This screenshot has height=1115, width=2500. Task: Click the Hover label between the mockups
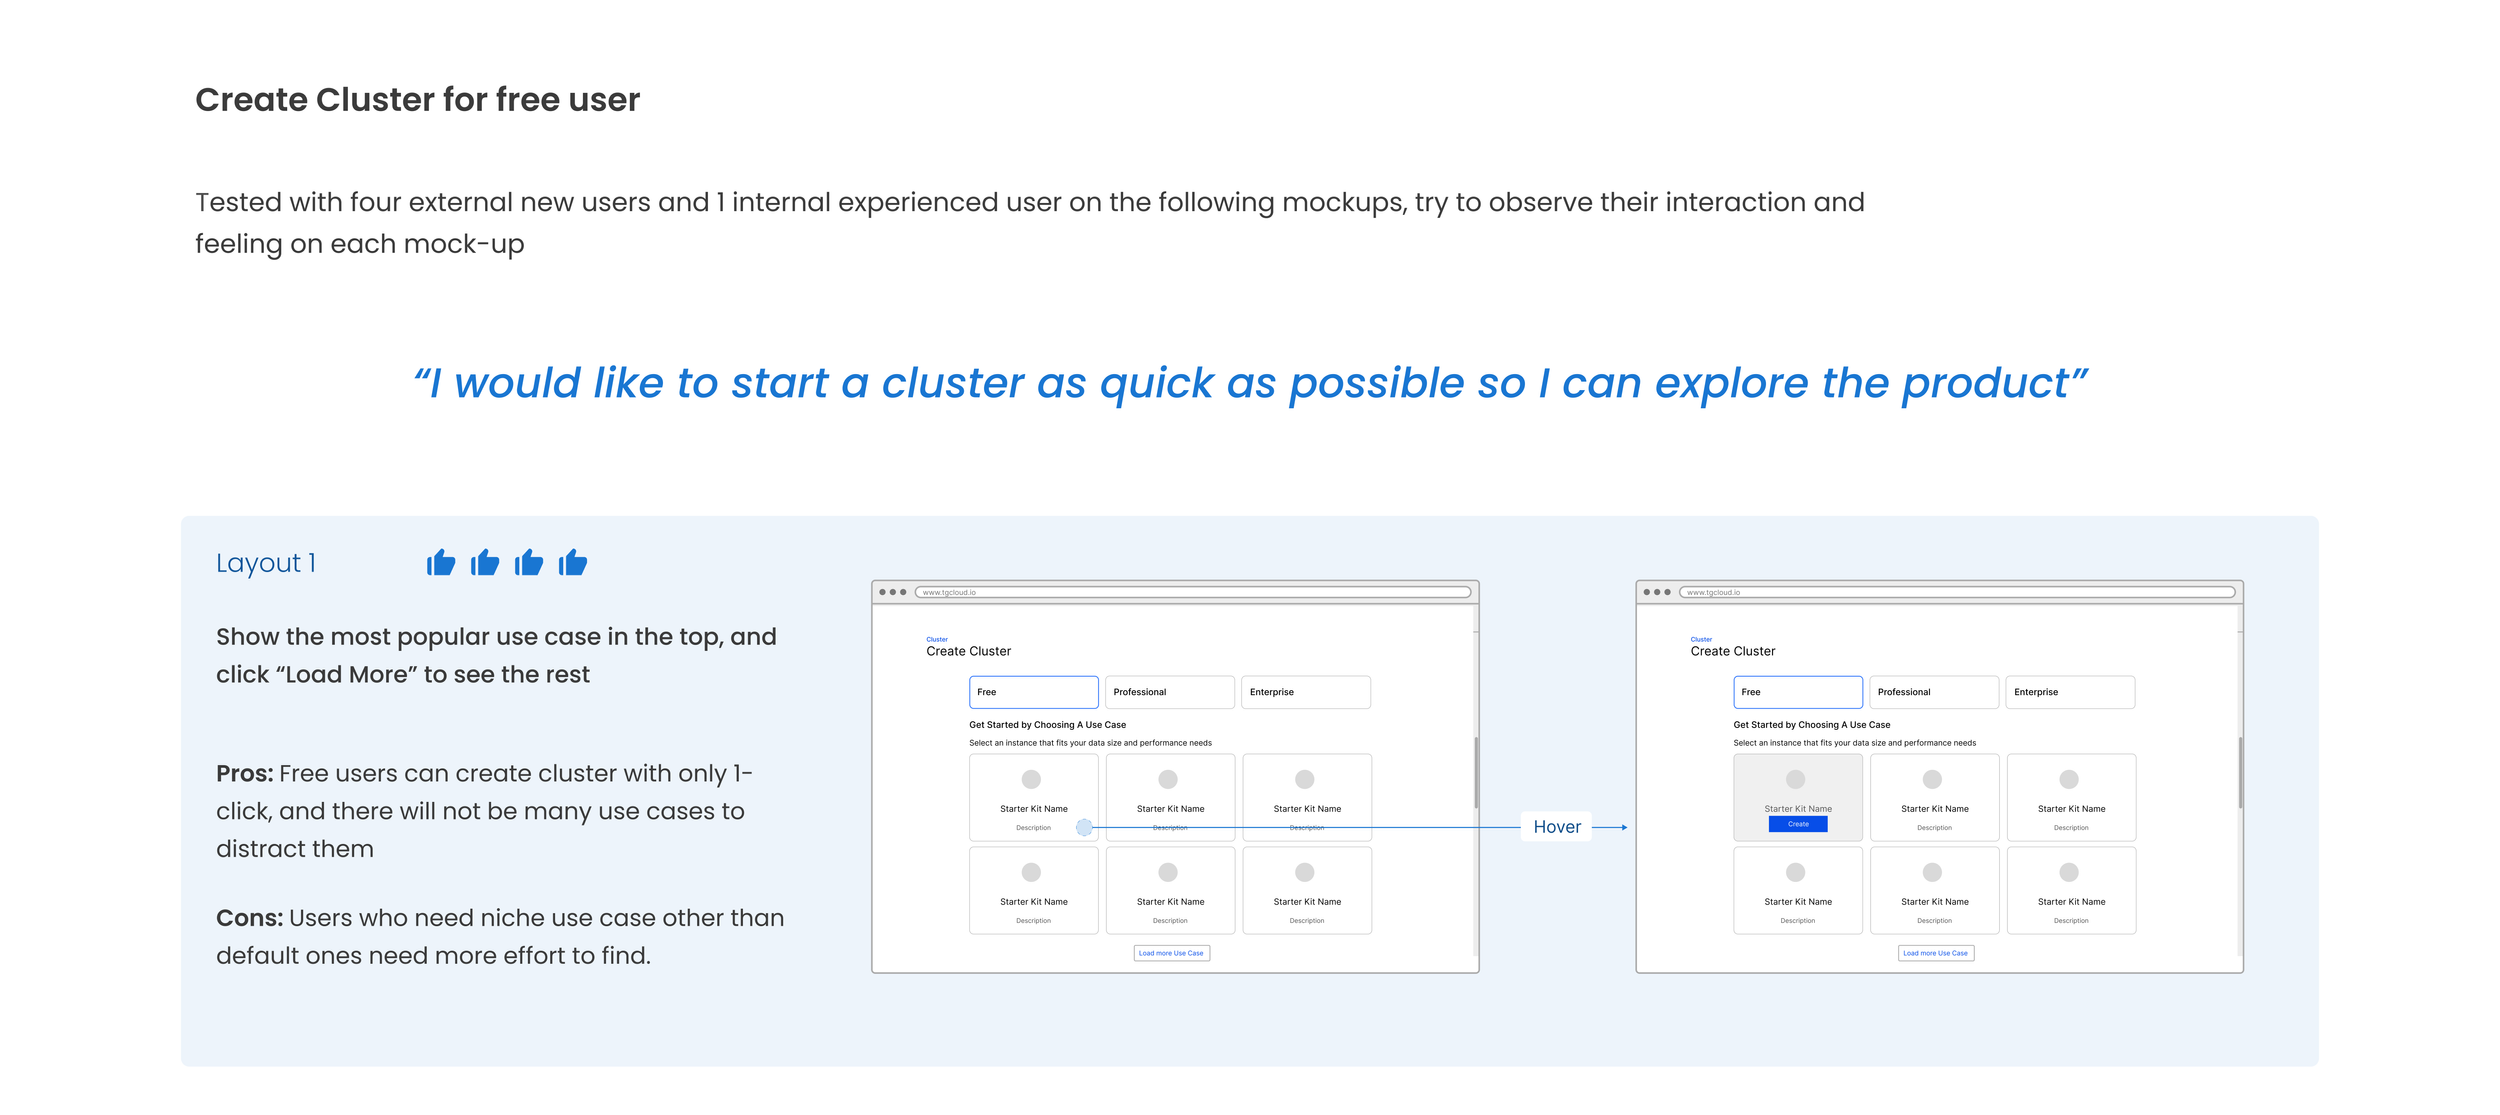coord(1556,827)
